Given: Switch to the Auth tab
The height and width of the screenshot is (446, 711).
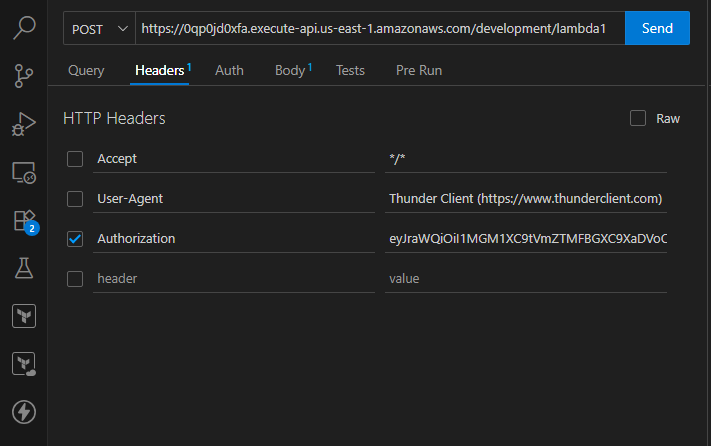Looking at the screenshot, I should click(229, 71).
